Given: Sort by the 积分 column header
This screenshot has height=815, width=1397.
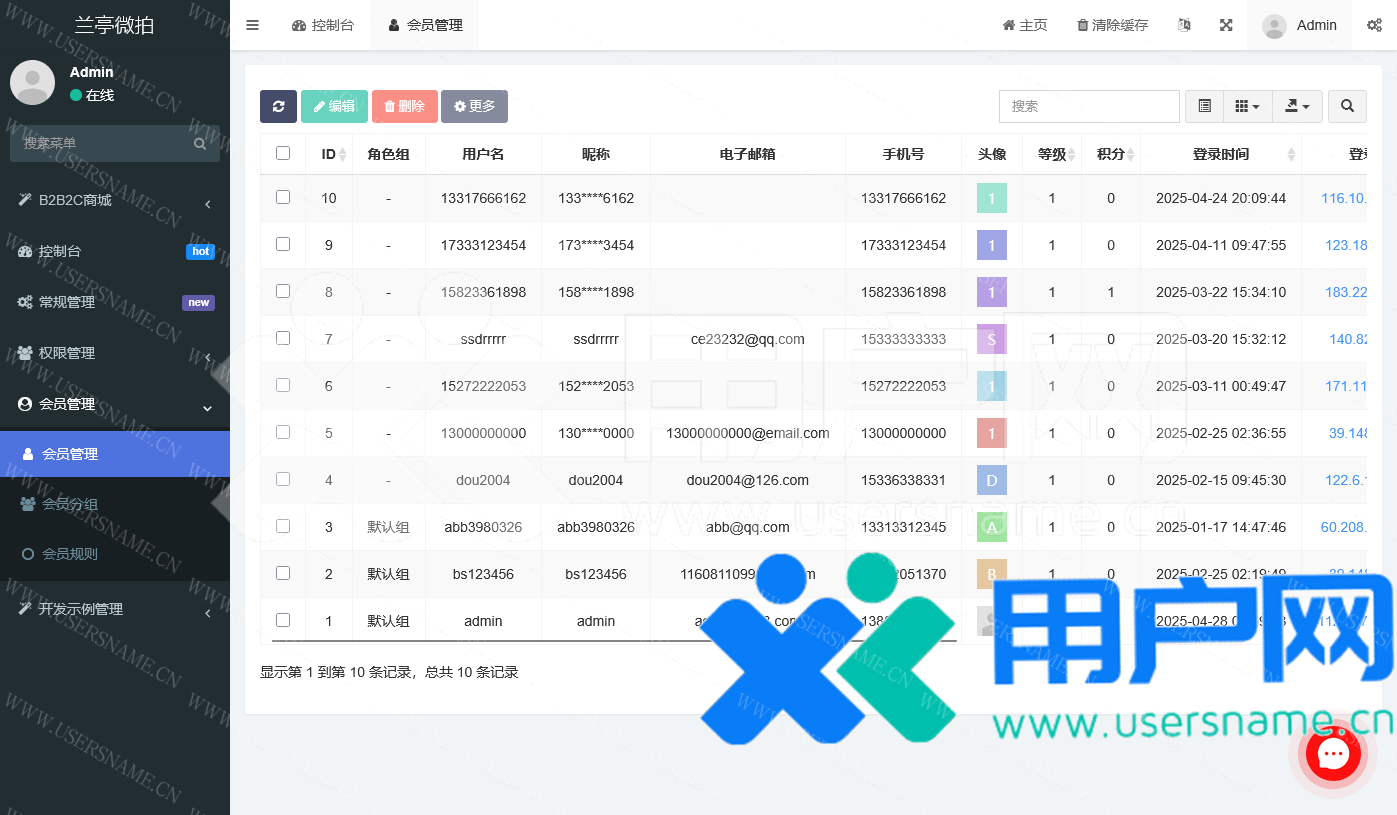Looking at the screenshot, I should [1111, 154].
